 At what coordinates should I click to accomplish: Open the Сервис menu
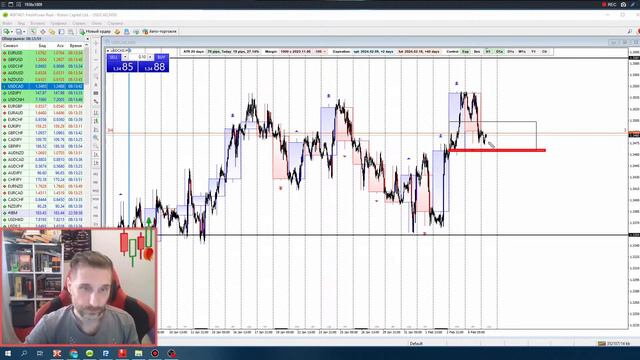[x=79, y=23]
